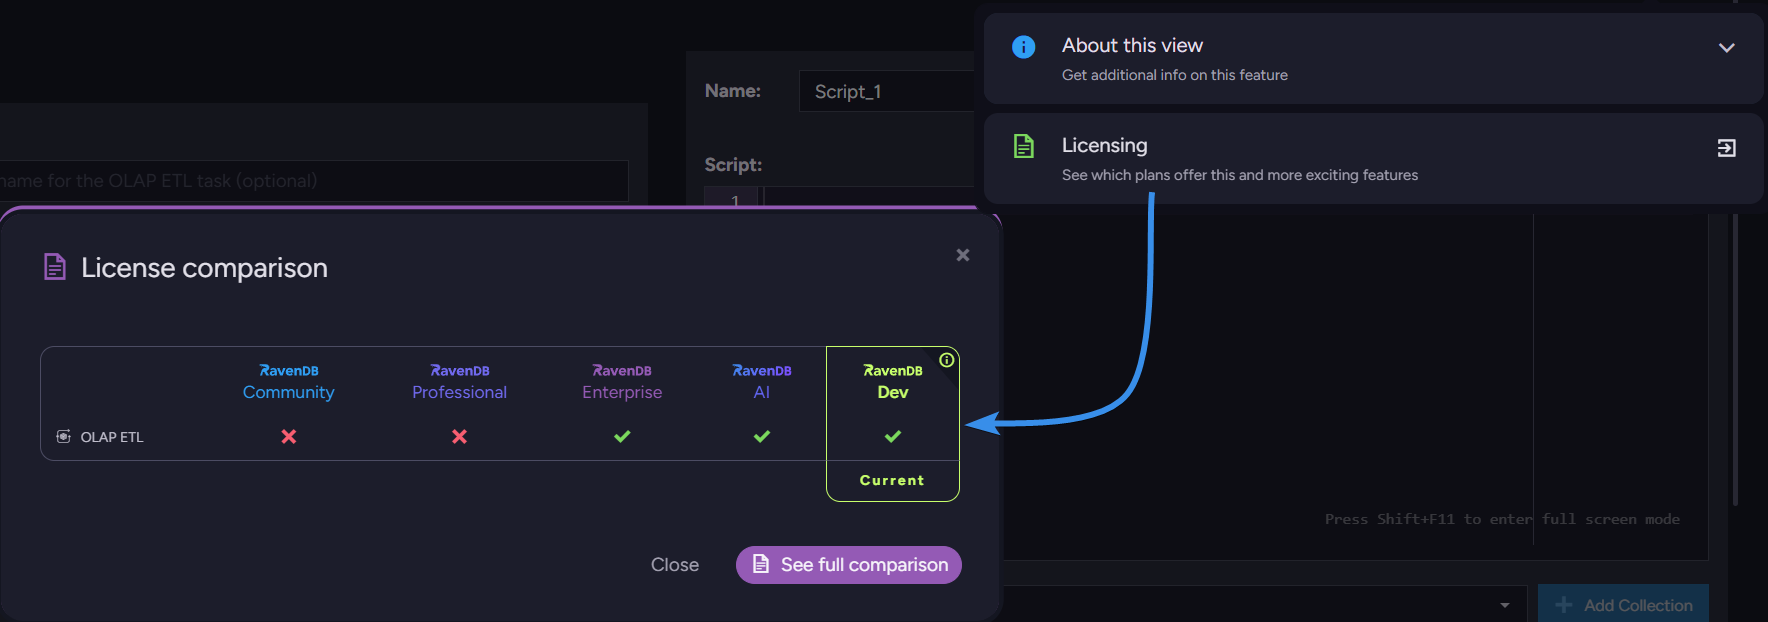
Task: Click the green Licensing document icon
Action: (x=1024, y=146)
